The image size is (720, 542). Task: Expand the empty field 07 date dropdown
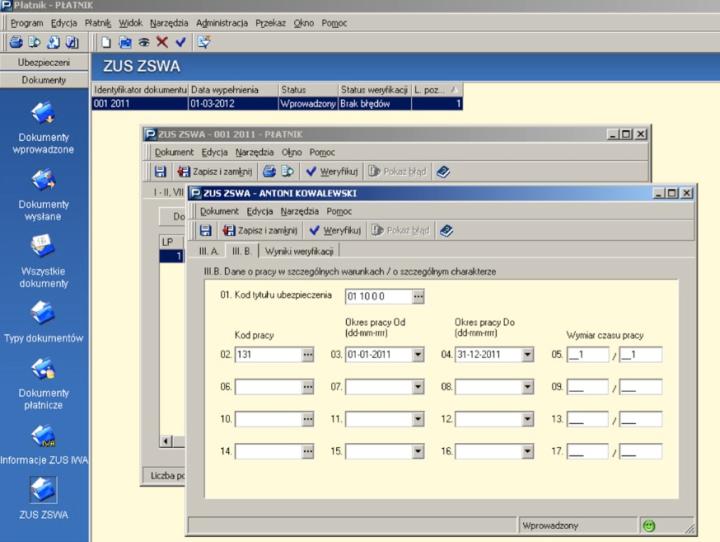(417, 386)
